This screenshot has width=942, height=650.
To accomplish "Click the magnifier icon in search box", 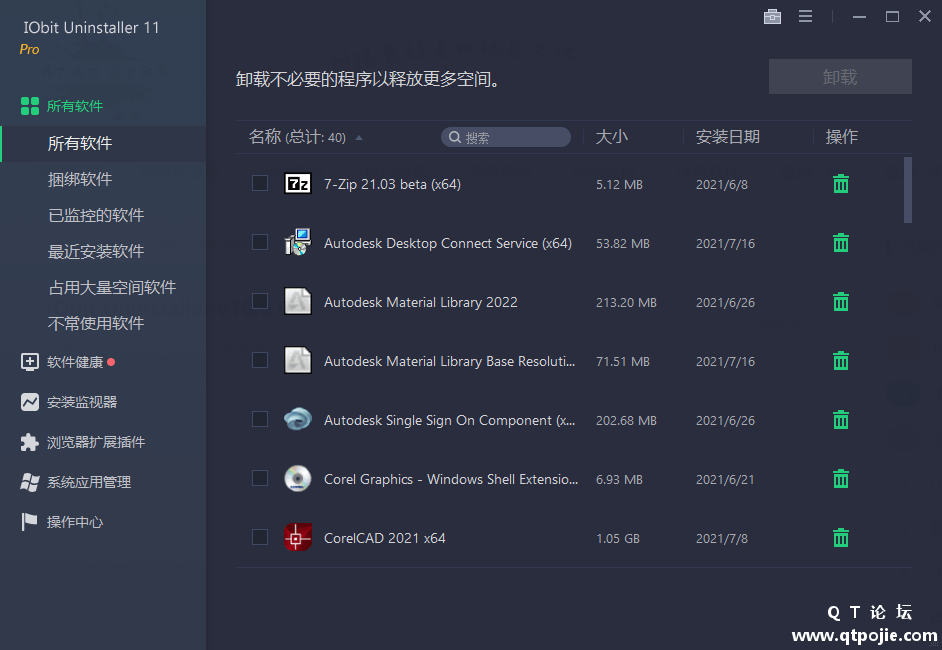I will pos(455,137).
